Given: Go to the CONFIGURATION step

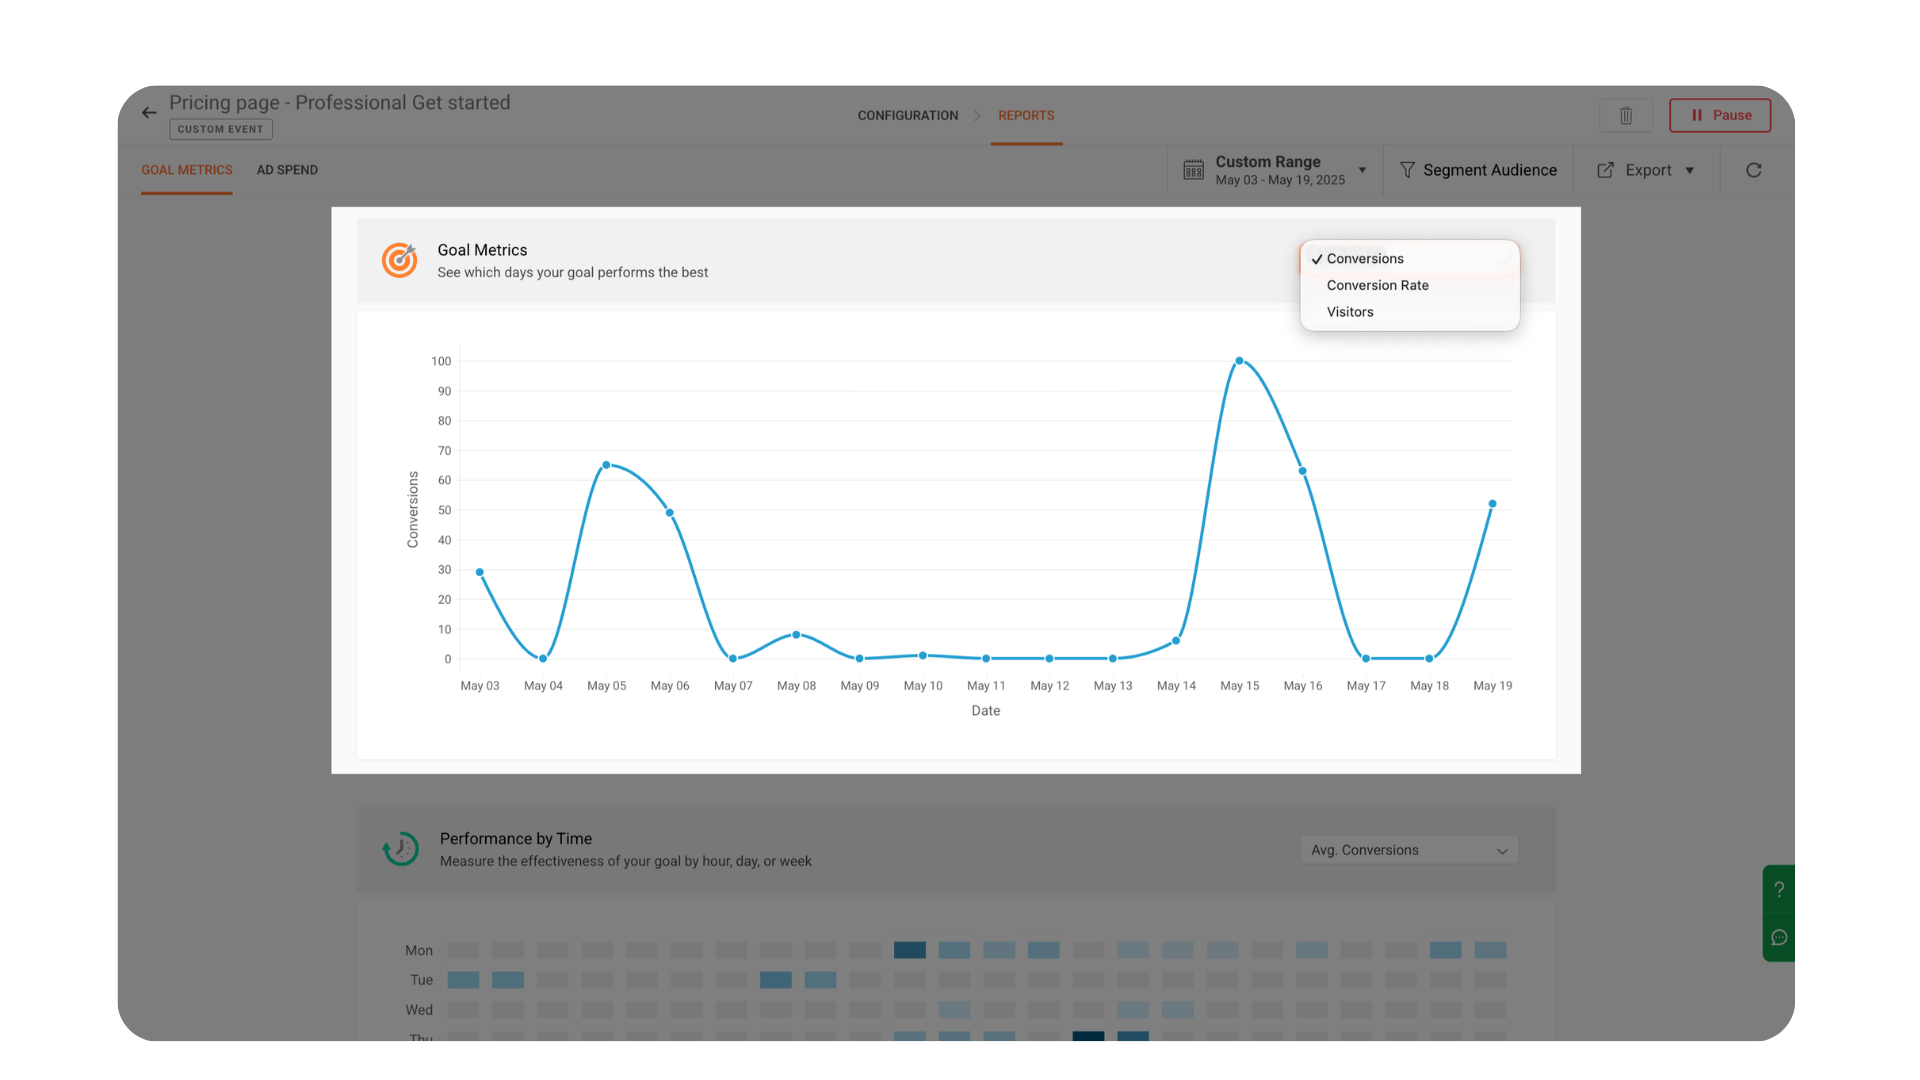Looking at the screenshot, I should [x=907, y=115].
